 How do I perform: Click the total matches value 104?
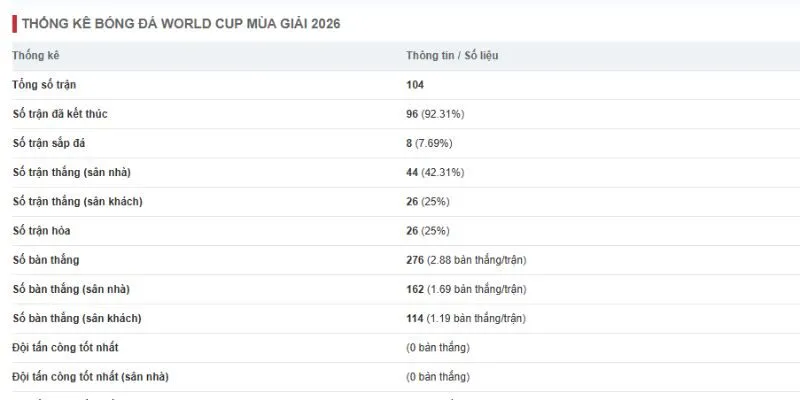[x=415, y=85]
